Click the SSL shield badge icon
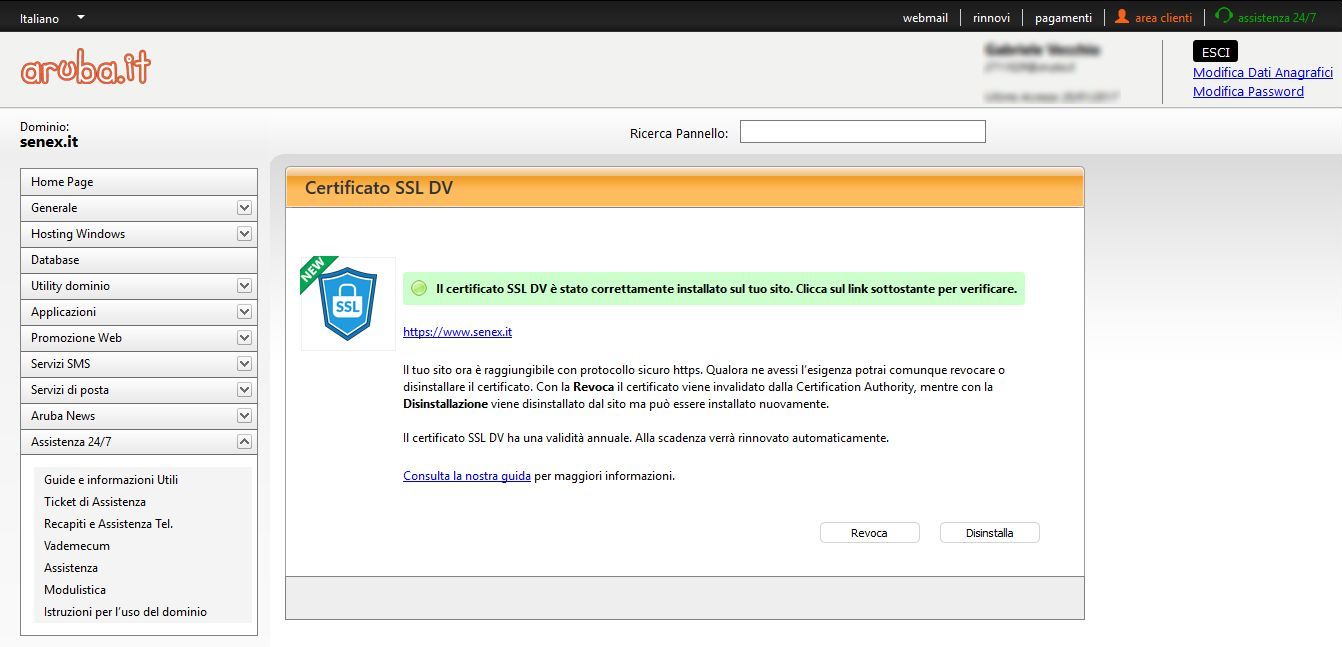The height and width of the screenshot is (647, 1342). coord(348,304)
